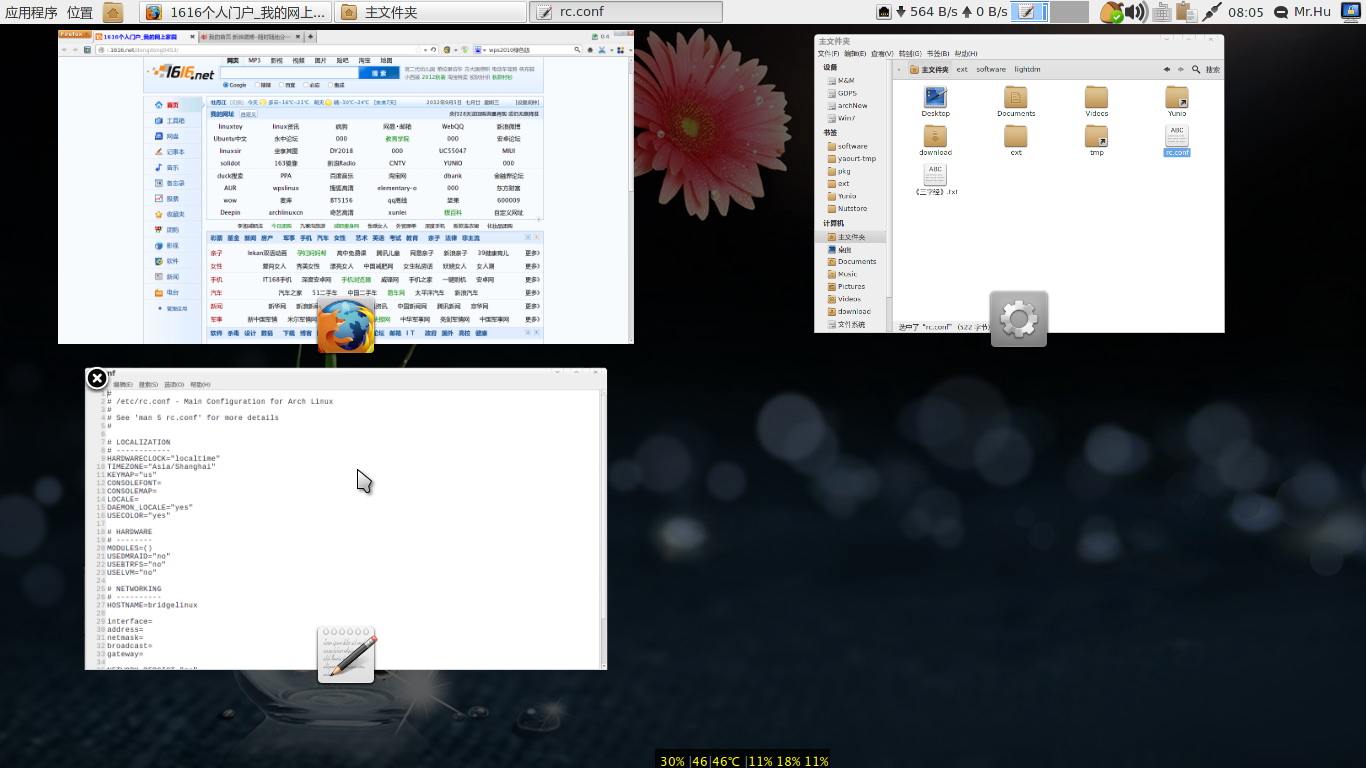Click the 1616.net search input field
The image size is (1366, 768).
[289, 73]
